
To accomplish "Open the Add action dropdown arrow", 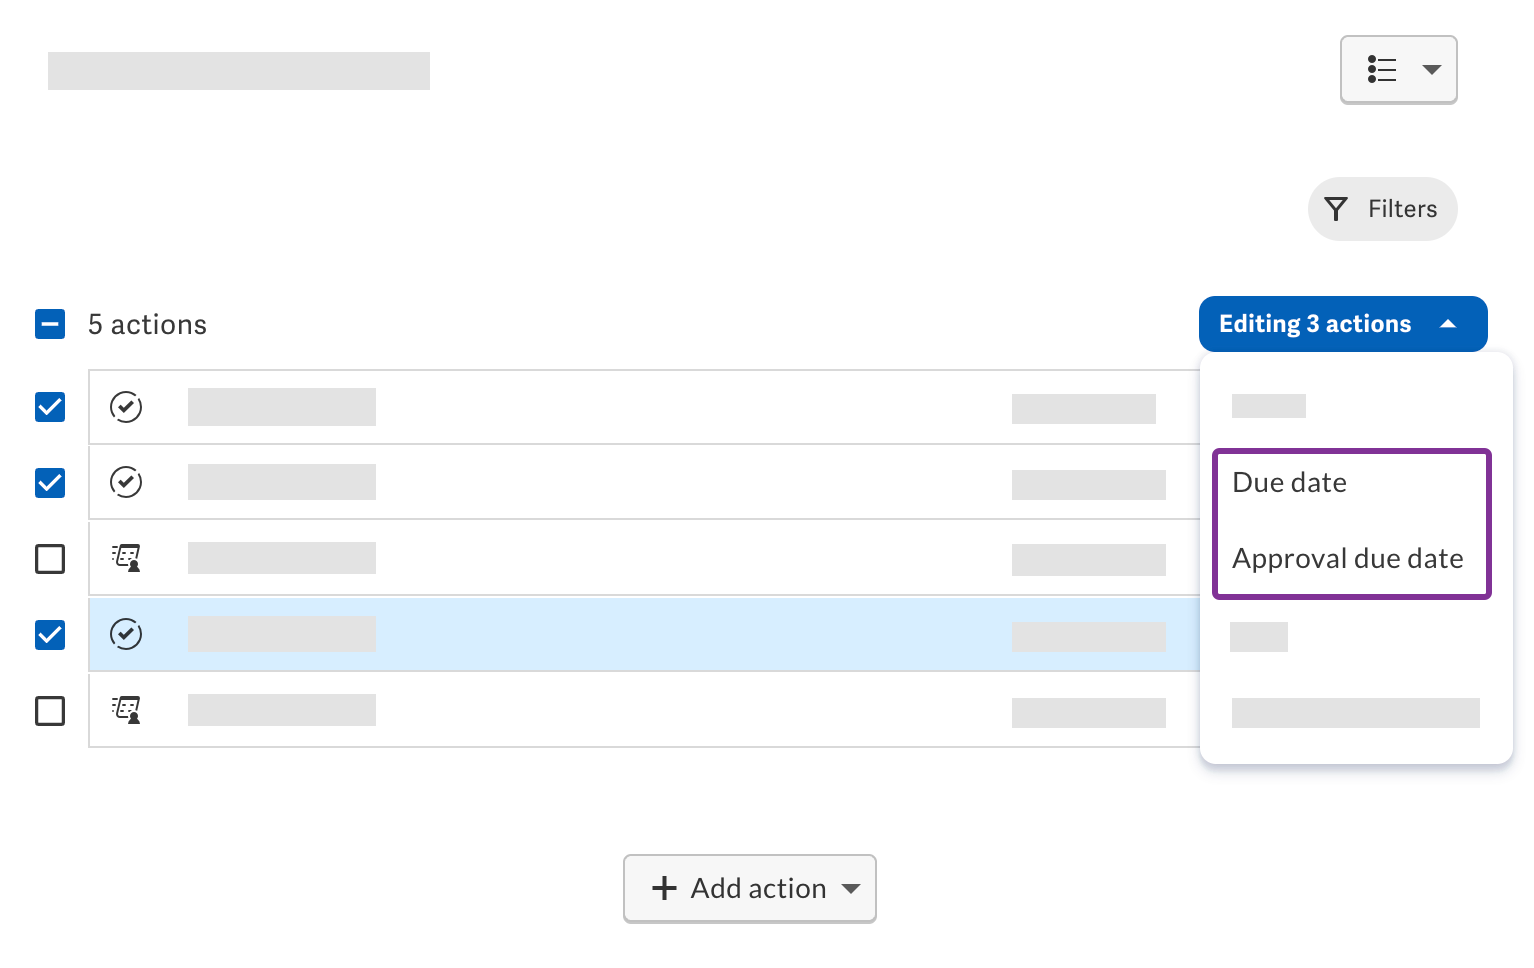I will click(x=851, y=888).
